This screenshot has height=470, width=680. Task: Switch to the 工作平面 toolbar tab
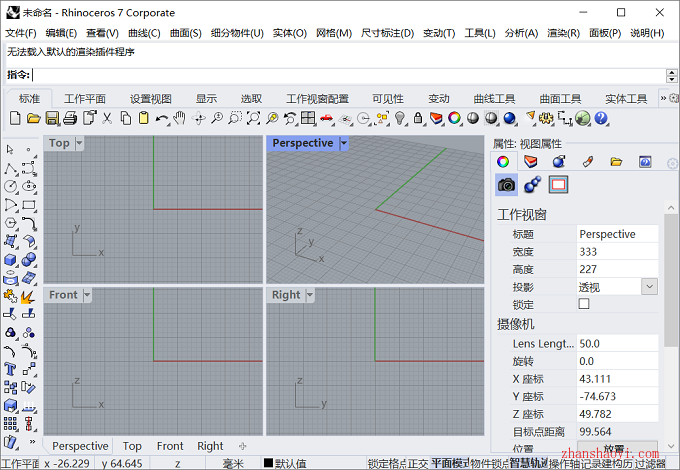(x=85, y=99)
